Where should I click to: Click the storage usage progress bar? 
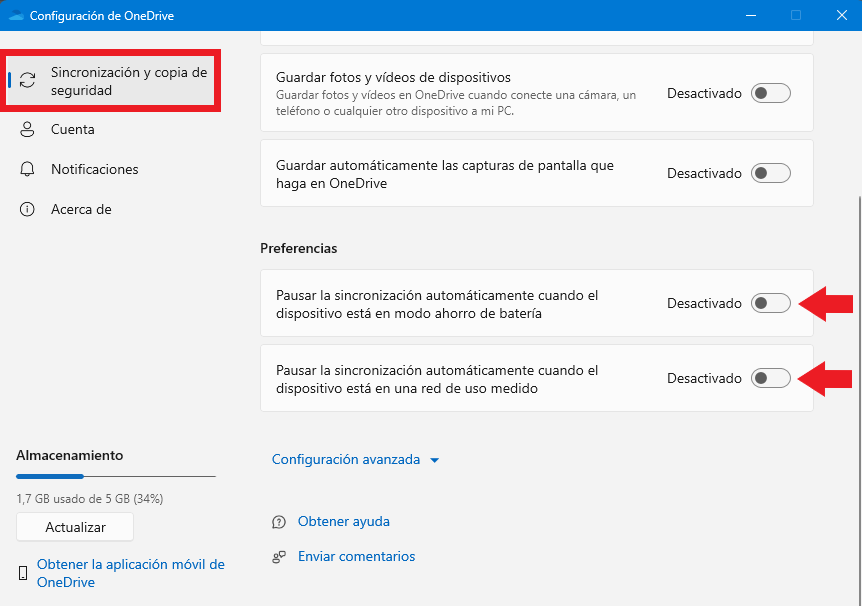(116, 476)
